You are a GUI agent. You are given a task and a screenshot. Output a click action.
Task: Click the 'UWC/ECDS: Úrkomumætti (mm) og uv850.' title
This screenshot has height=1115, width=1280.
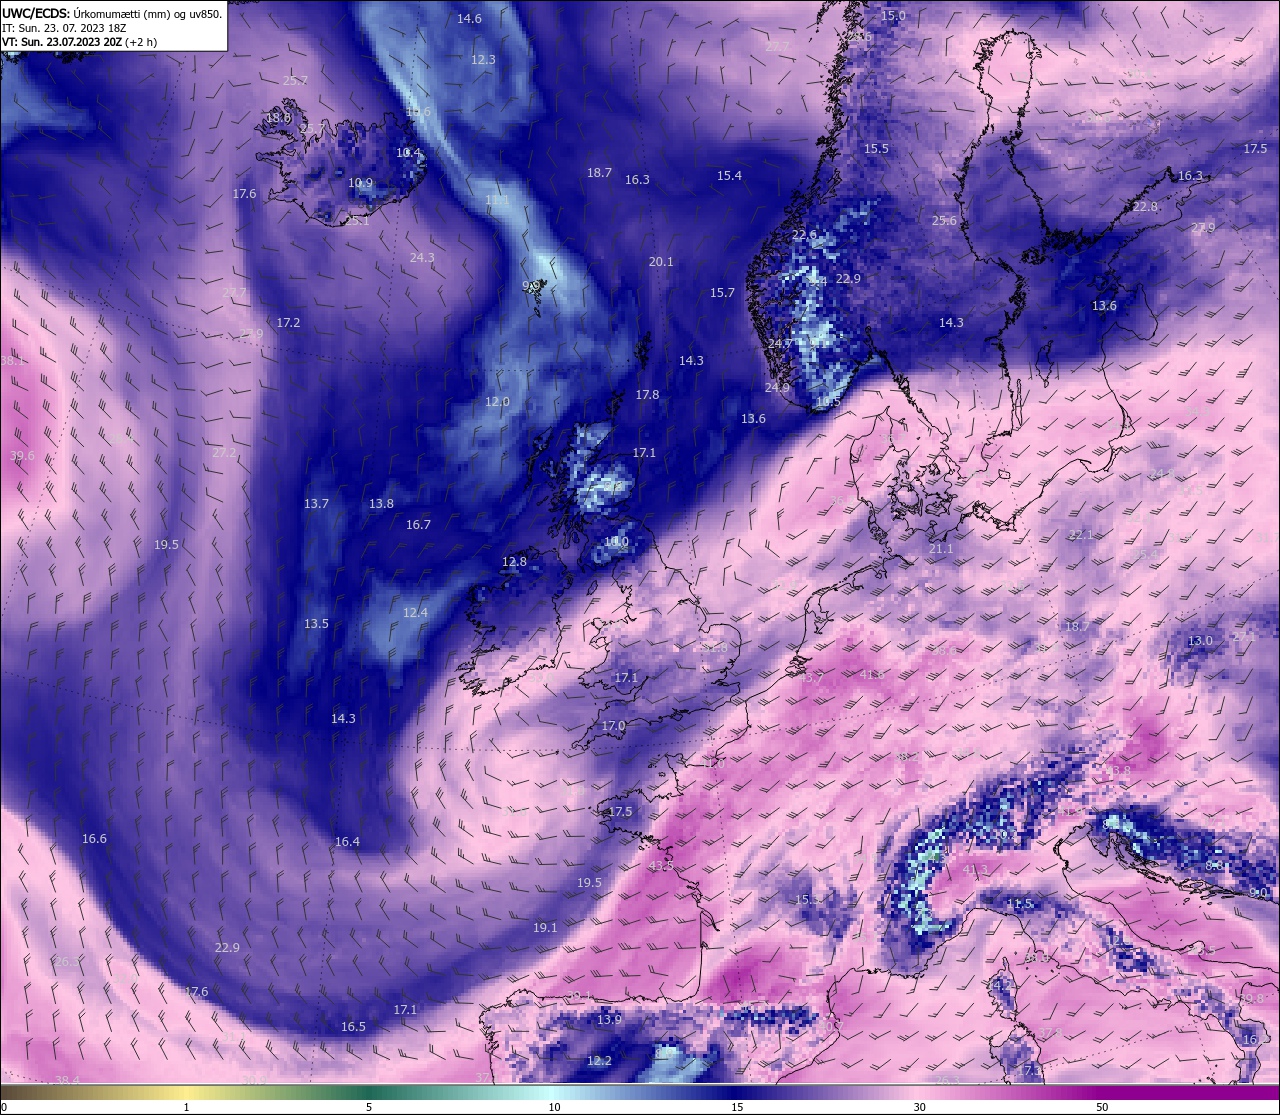[112, 14]
